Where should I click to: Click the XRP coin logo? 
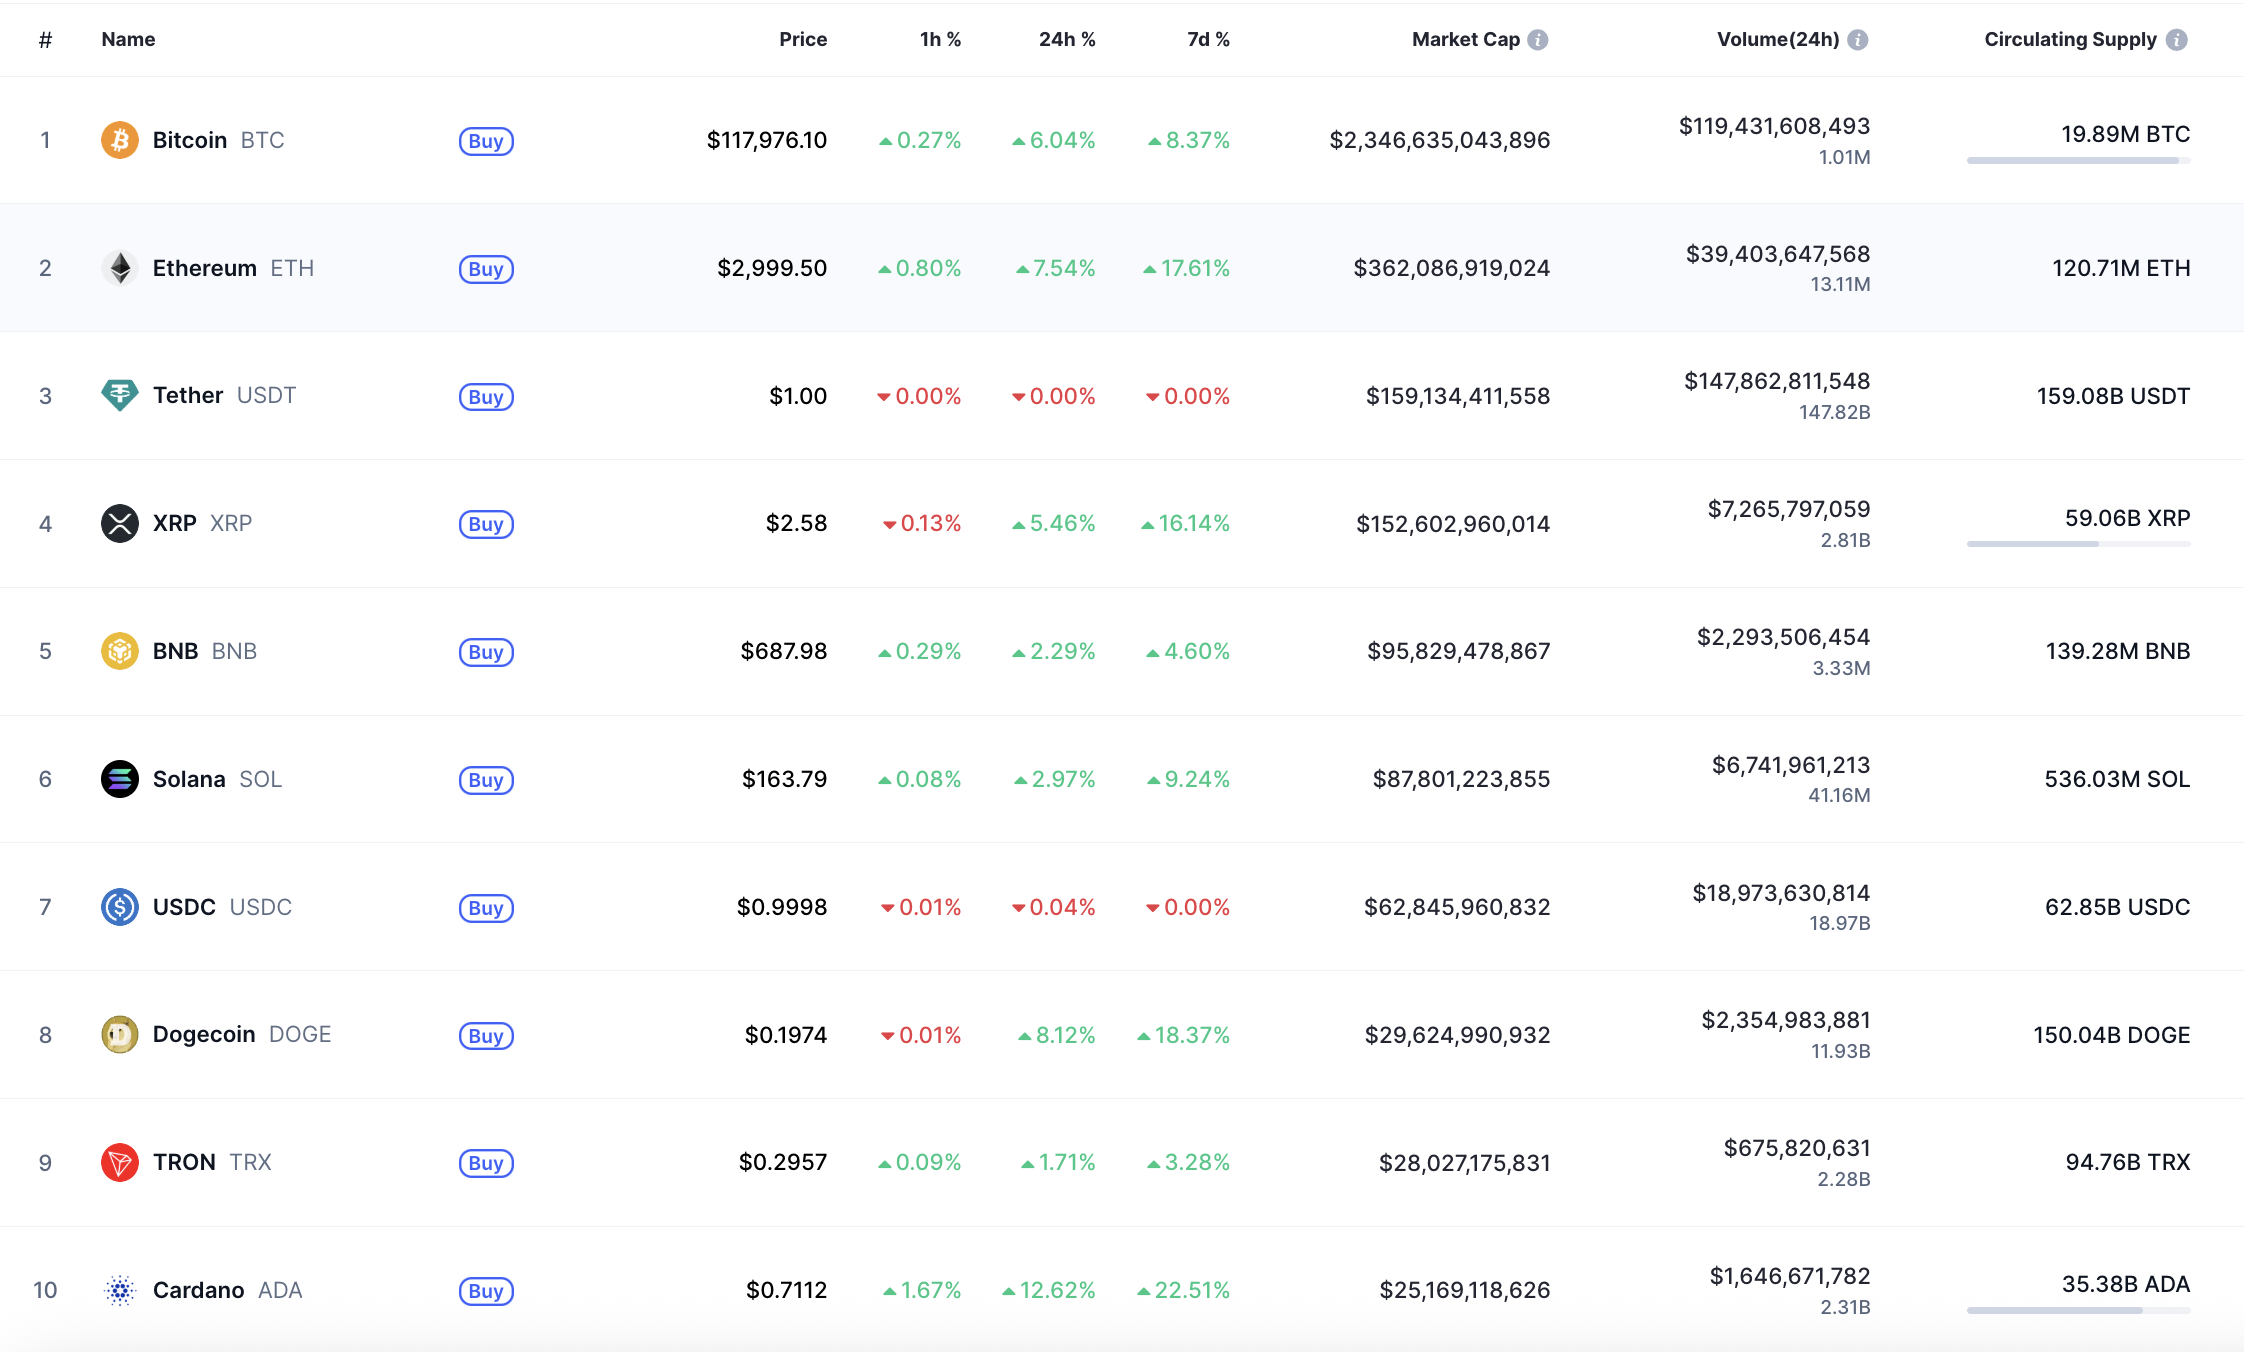pos(120,523)
